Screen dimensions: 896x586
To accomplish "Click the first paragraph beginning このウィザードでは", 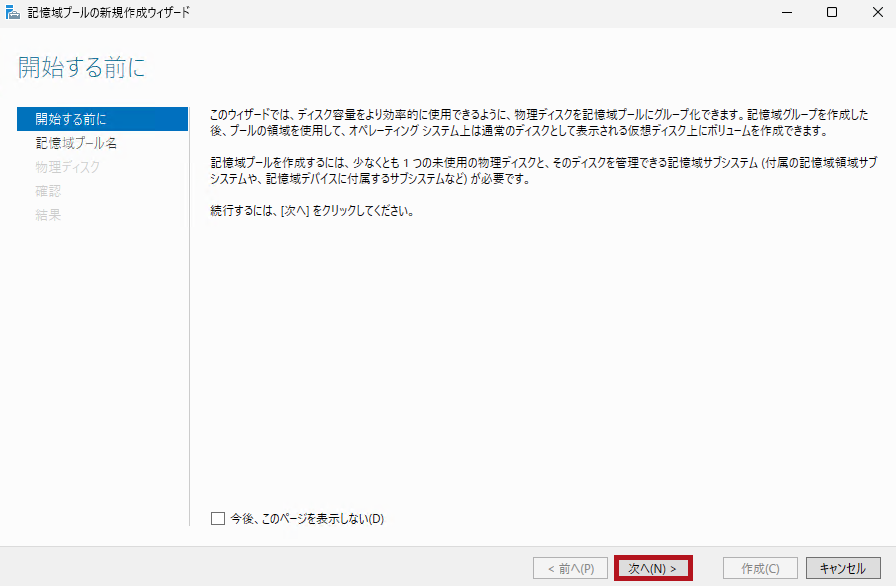I will tap(538, 124).
